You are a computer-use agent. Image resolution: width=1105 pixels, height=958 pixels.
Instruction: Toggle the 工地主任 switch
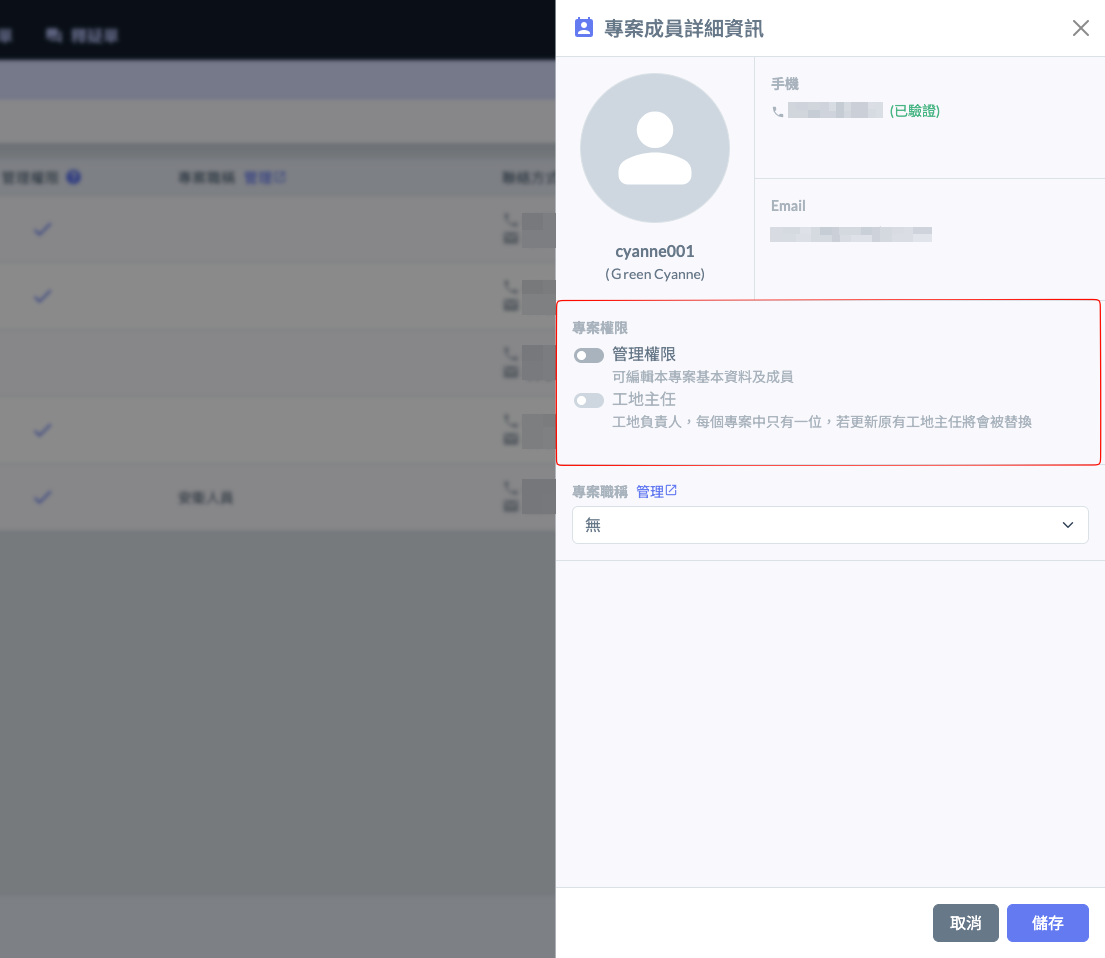pyautogui.click(x=589, y=400)
